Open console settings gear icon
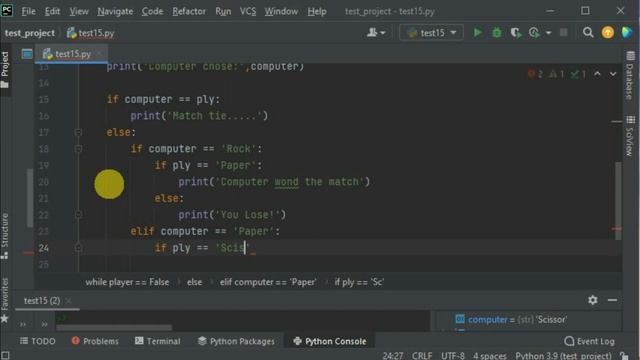Image resolution: width=640 pixels, height=360 pixels. point(593,300)
